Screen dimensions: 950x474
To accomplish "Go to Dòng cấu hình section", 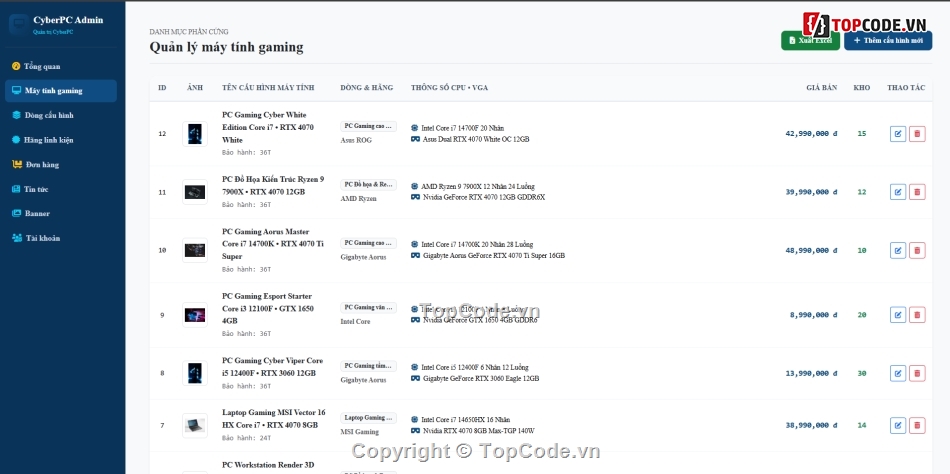I will [61, 115].
